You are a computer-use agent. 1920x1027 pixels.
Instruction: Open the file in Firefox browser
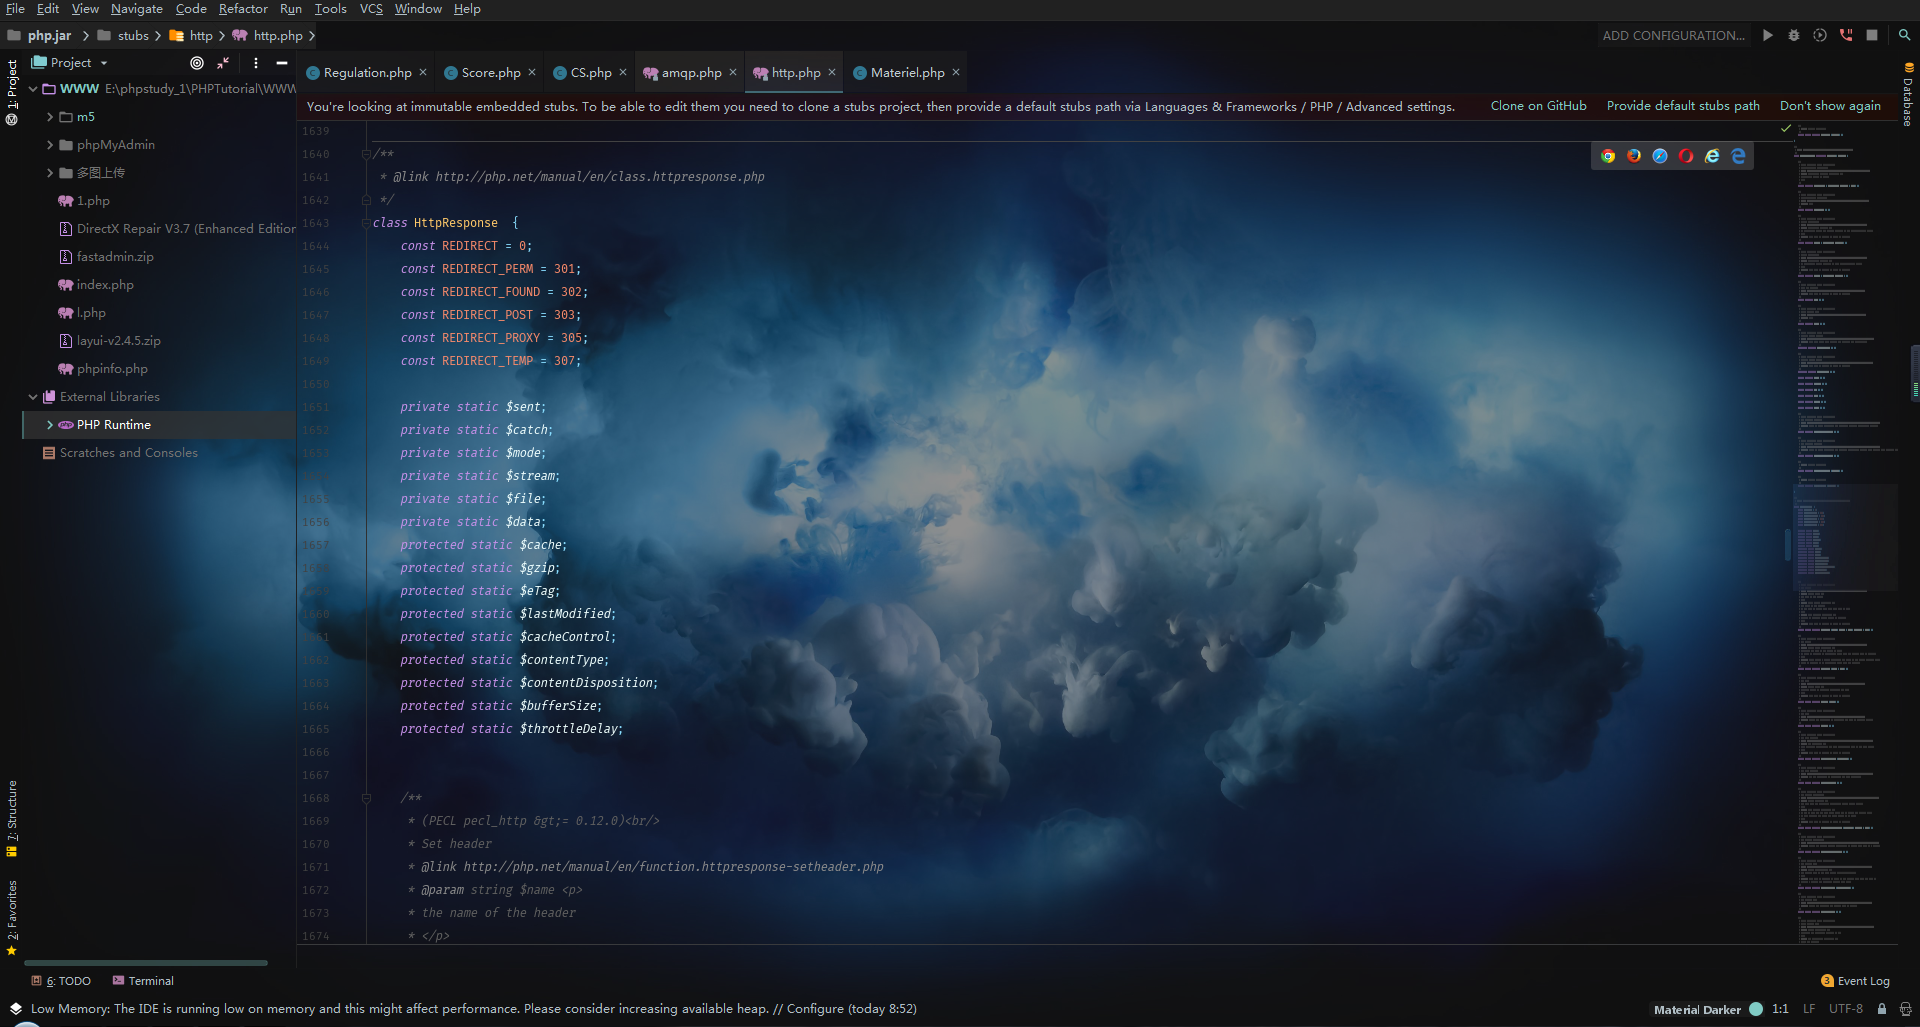click(1634, 156)
